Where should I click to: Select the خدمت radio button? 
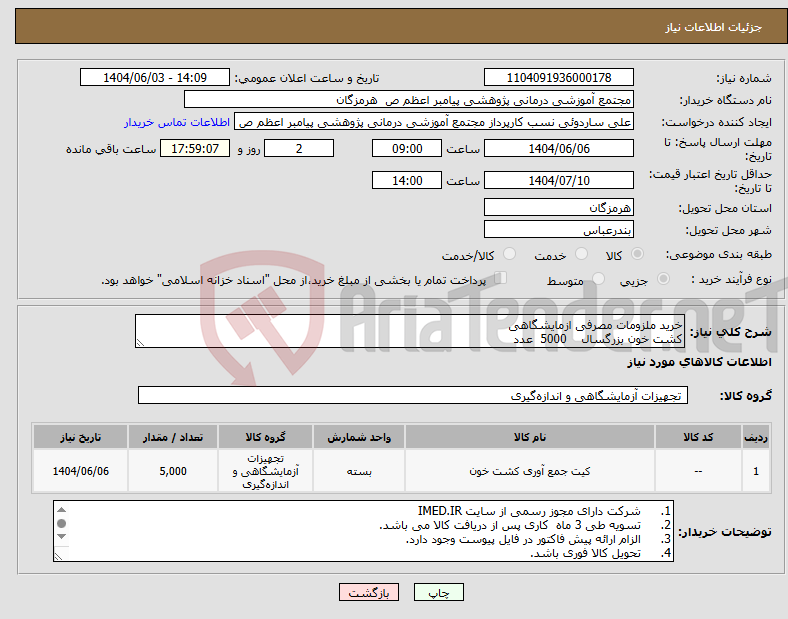[581, 254]
